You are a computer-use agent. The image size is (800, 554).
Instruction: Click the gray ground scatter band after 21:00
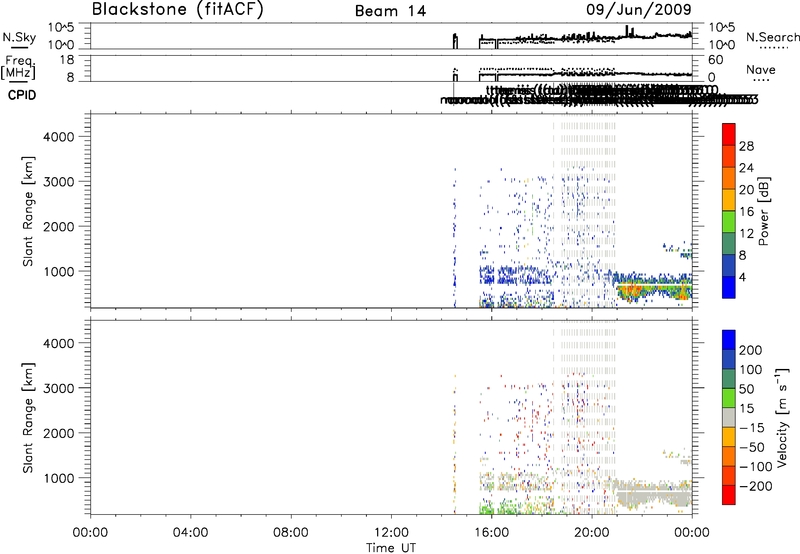[653, 496]
